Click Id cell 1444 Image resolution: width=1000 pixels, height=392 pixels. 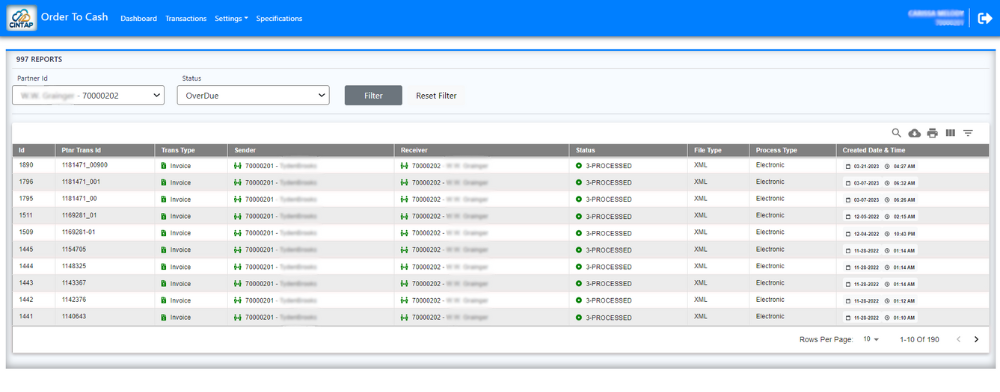tap(26, 266)
